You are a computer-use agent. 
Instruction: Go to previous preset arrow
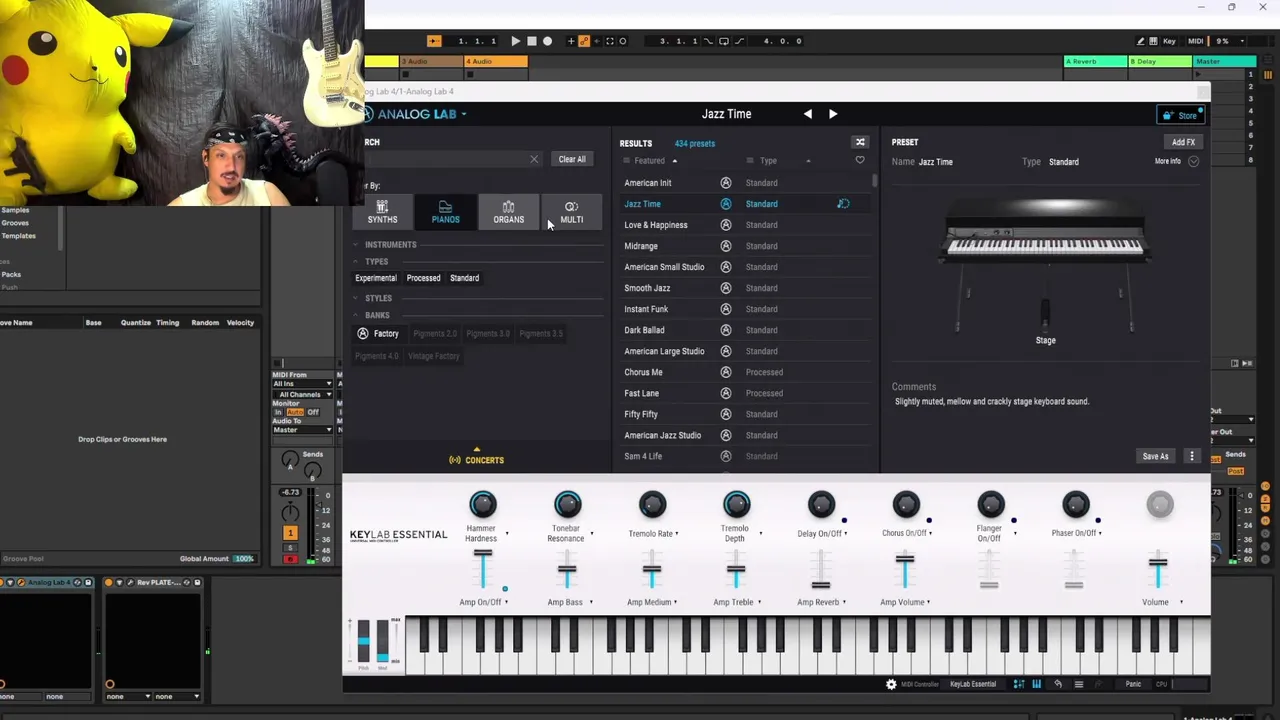(808, 114)
